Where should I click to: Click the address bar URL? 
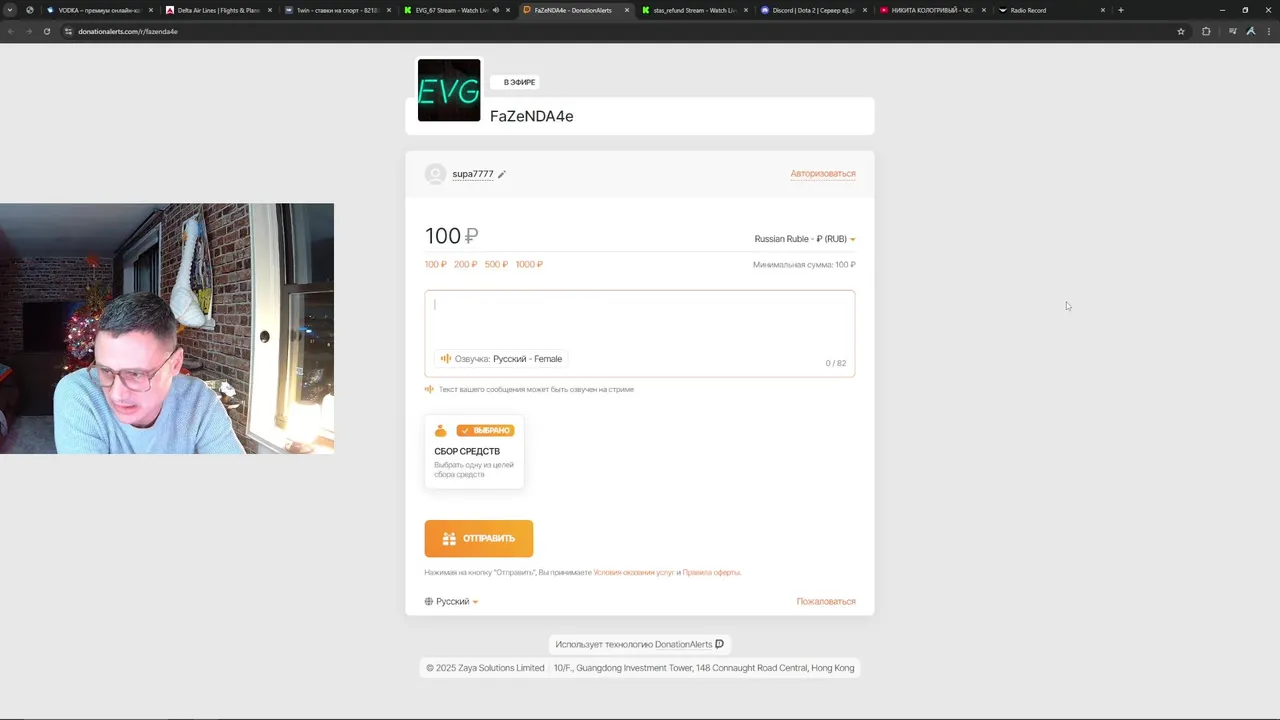128,31
